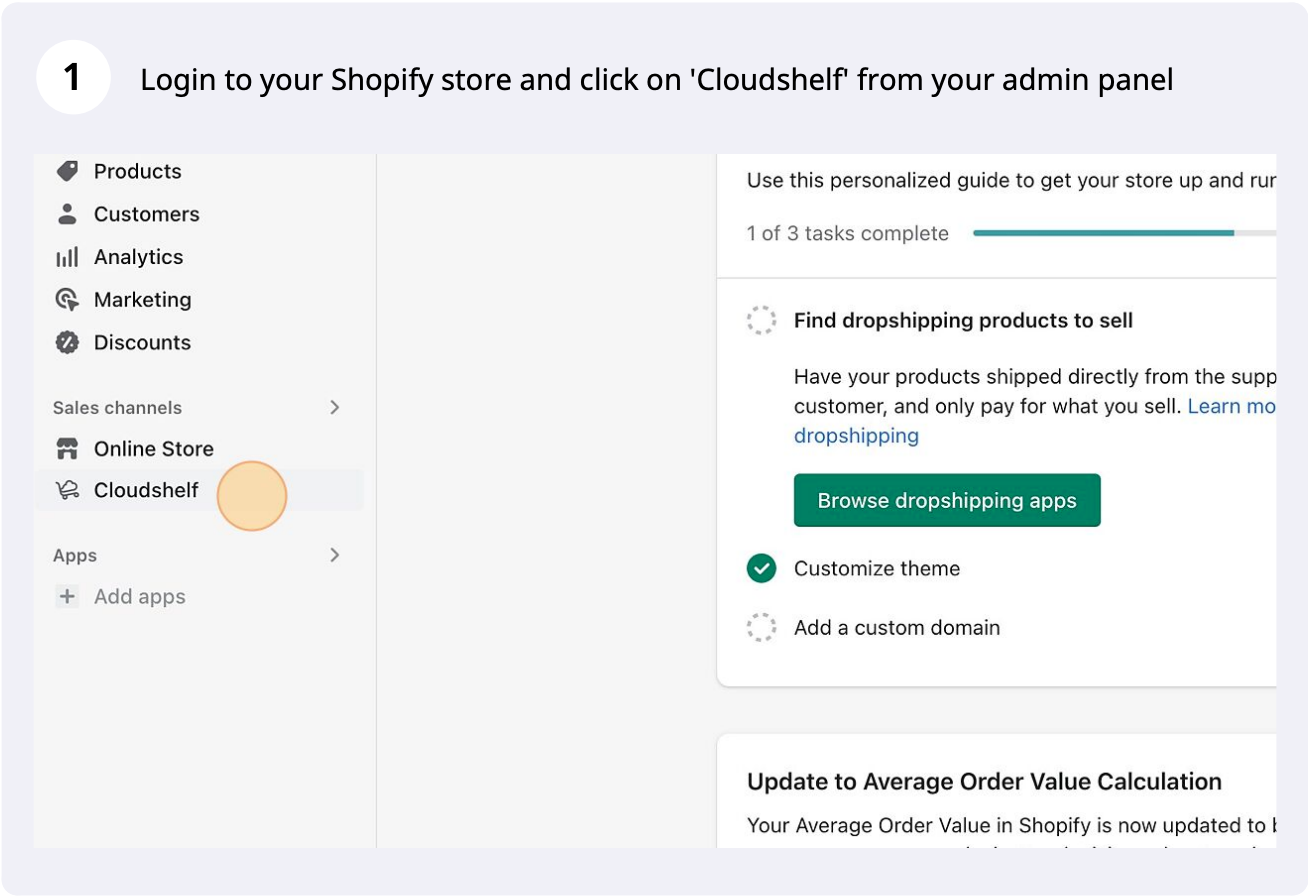Click the Analytics bar chart icon
Image resolution: width=1308 pixels, height=896 pixels.
pyautogui.click(x=67, y=257)
